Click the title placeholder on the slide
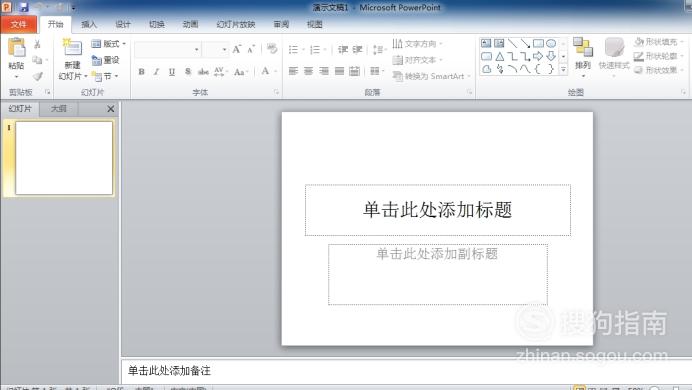 tap(437, 210)
